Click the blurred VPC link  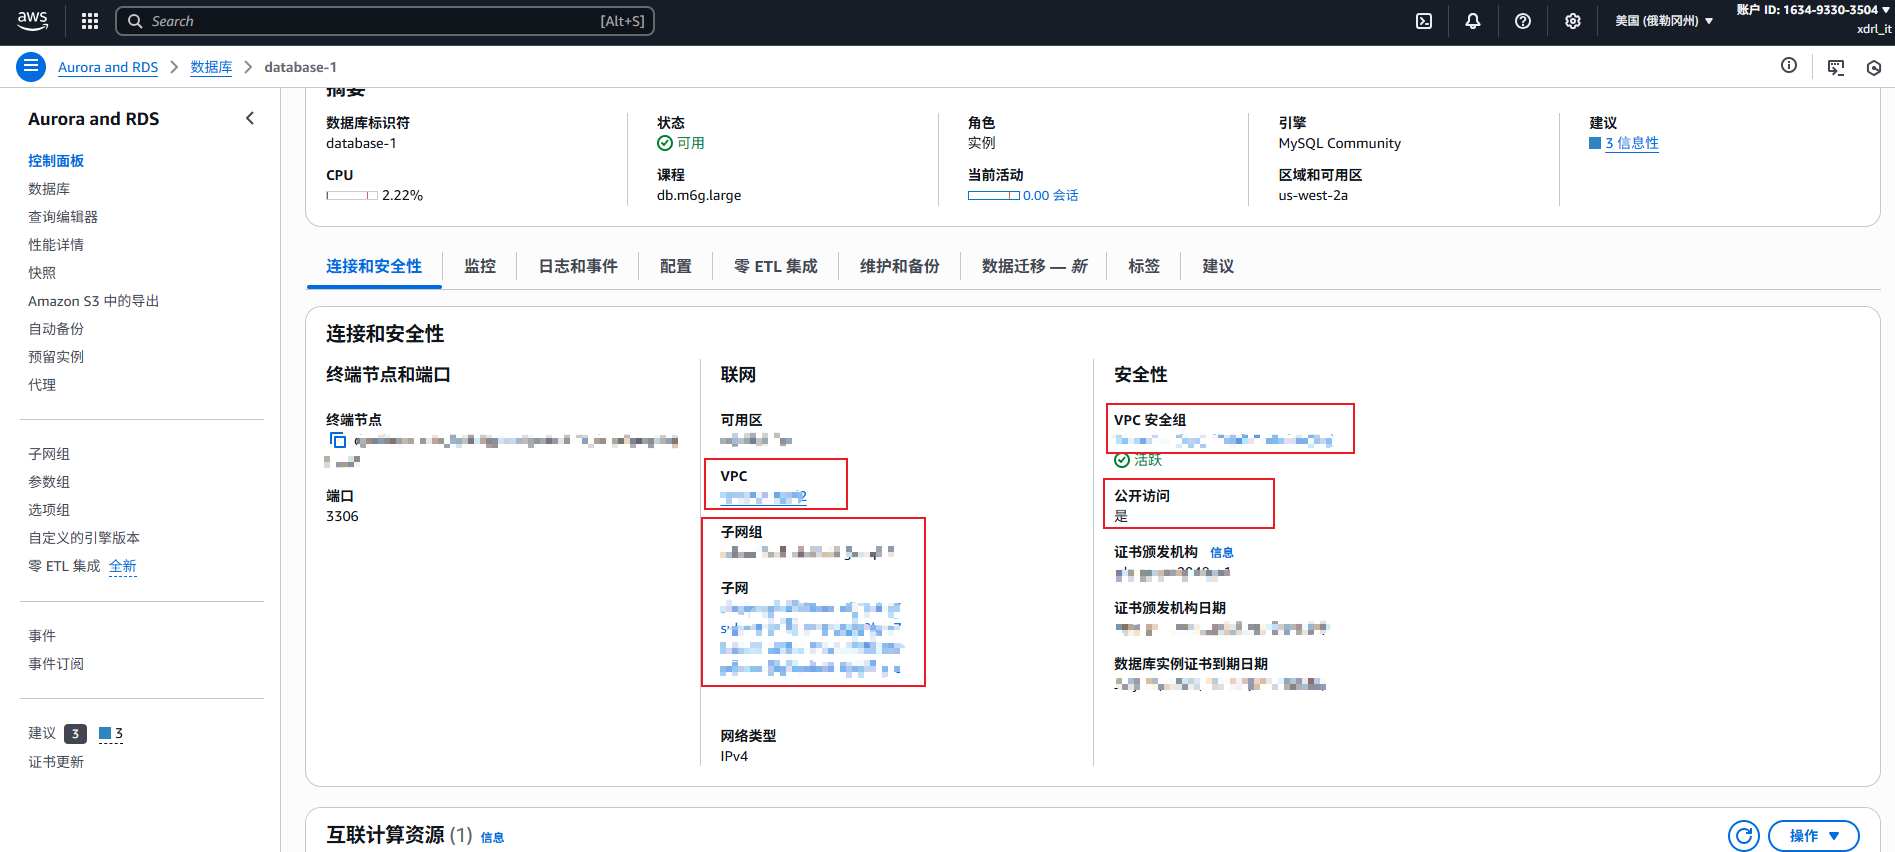[x=764, y=497]
